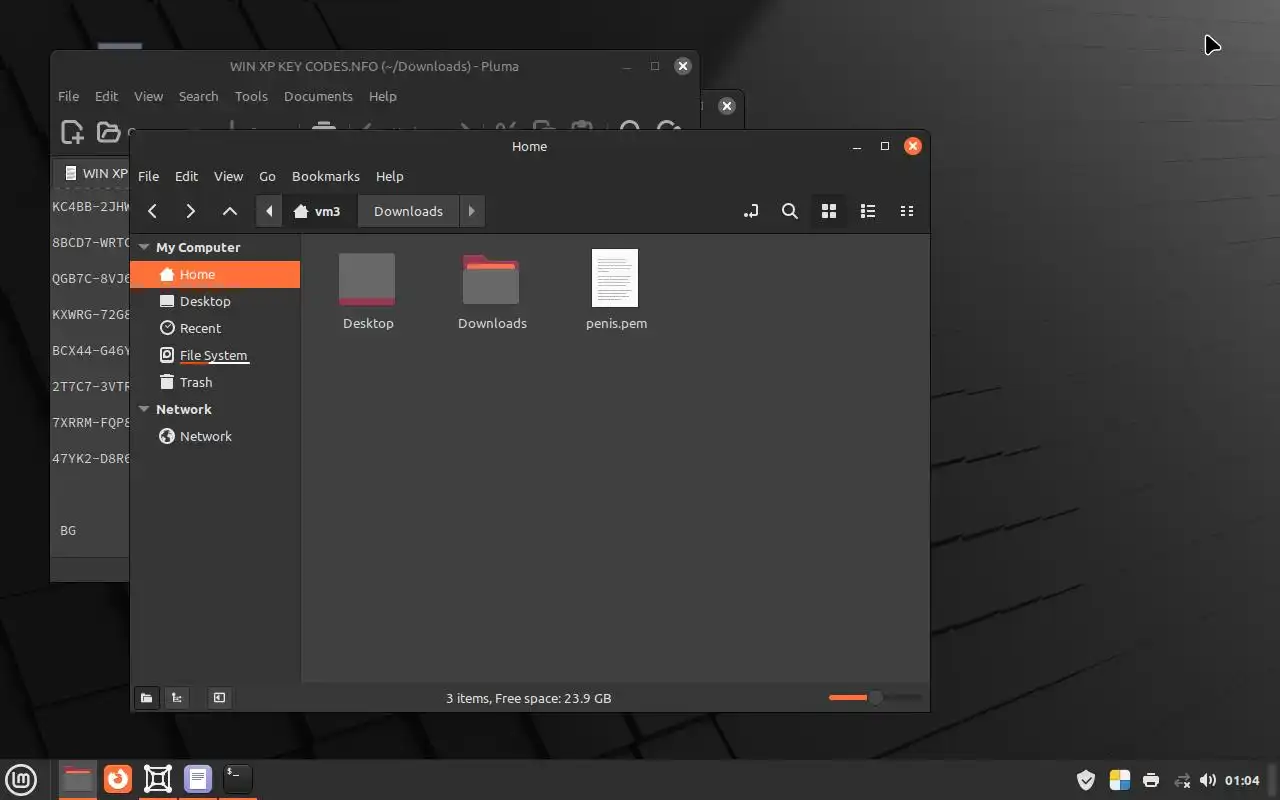This screenshot has height=800, width=1280.
Task: Adjust the icon zoom slider
Action: (875, 697)
